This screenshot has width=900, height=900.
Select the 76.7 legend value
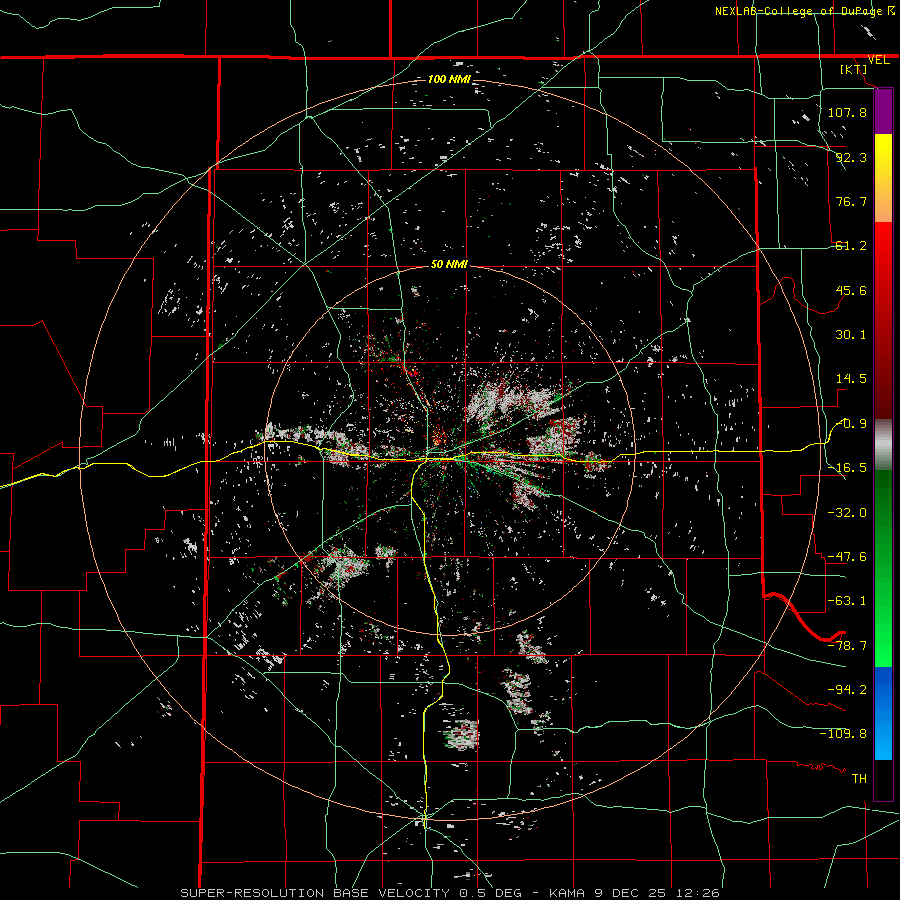pyautogui.click(x=851, y=201)
